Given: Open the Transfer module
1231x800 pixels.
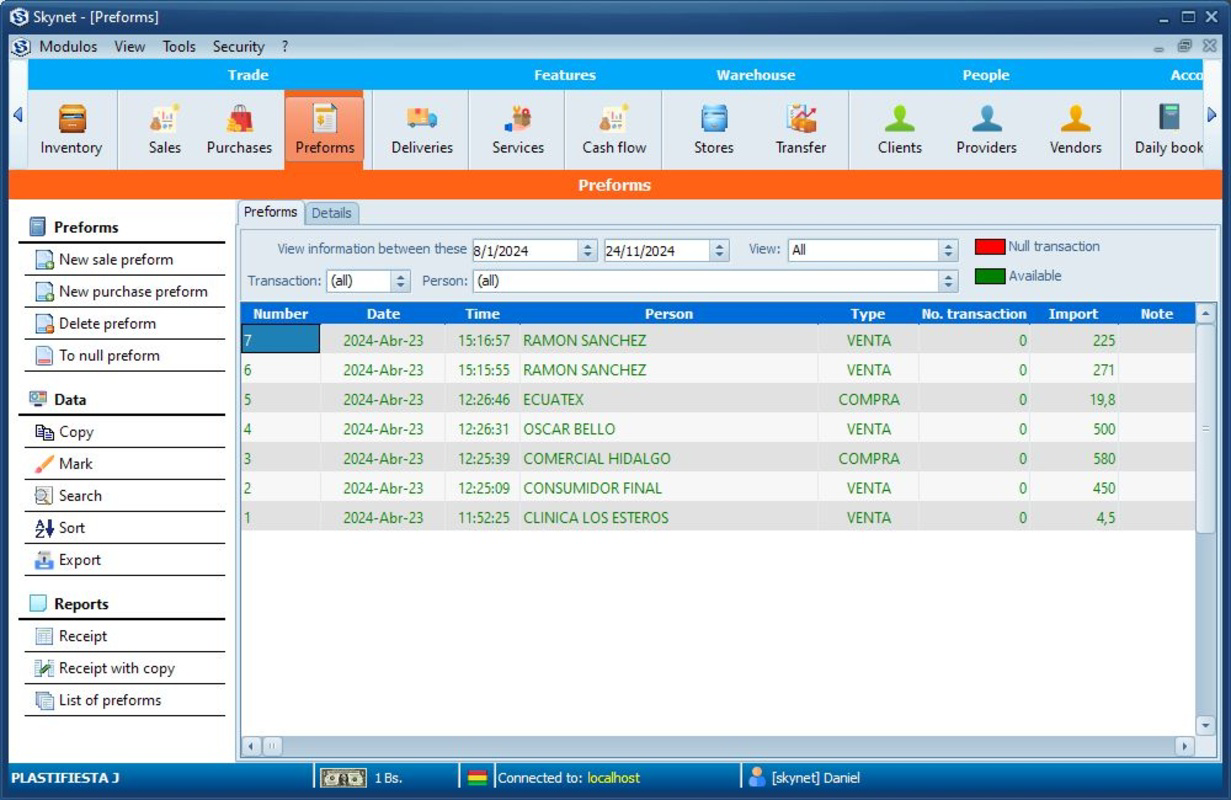Looking at the screenshot, I should point(801,130).
